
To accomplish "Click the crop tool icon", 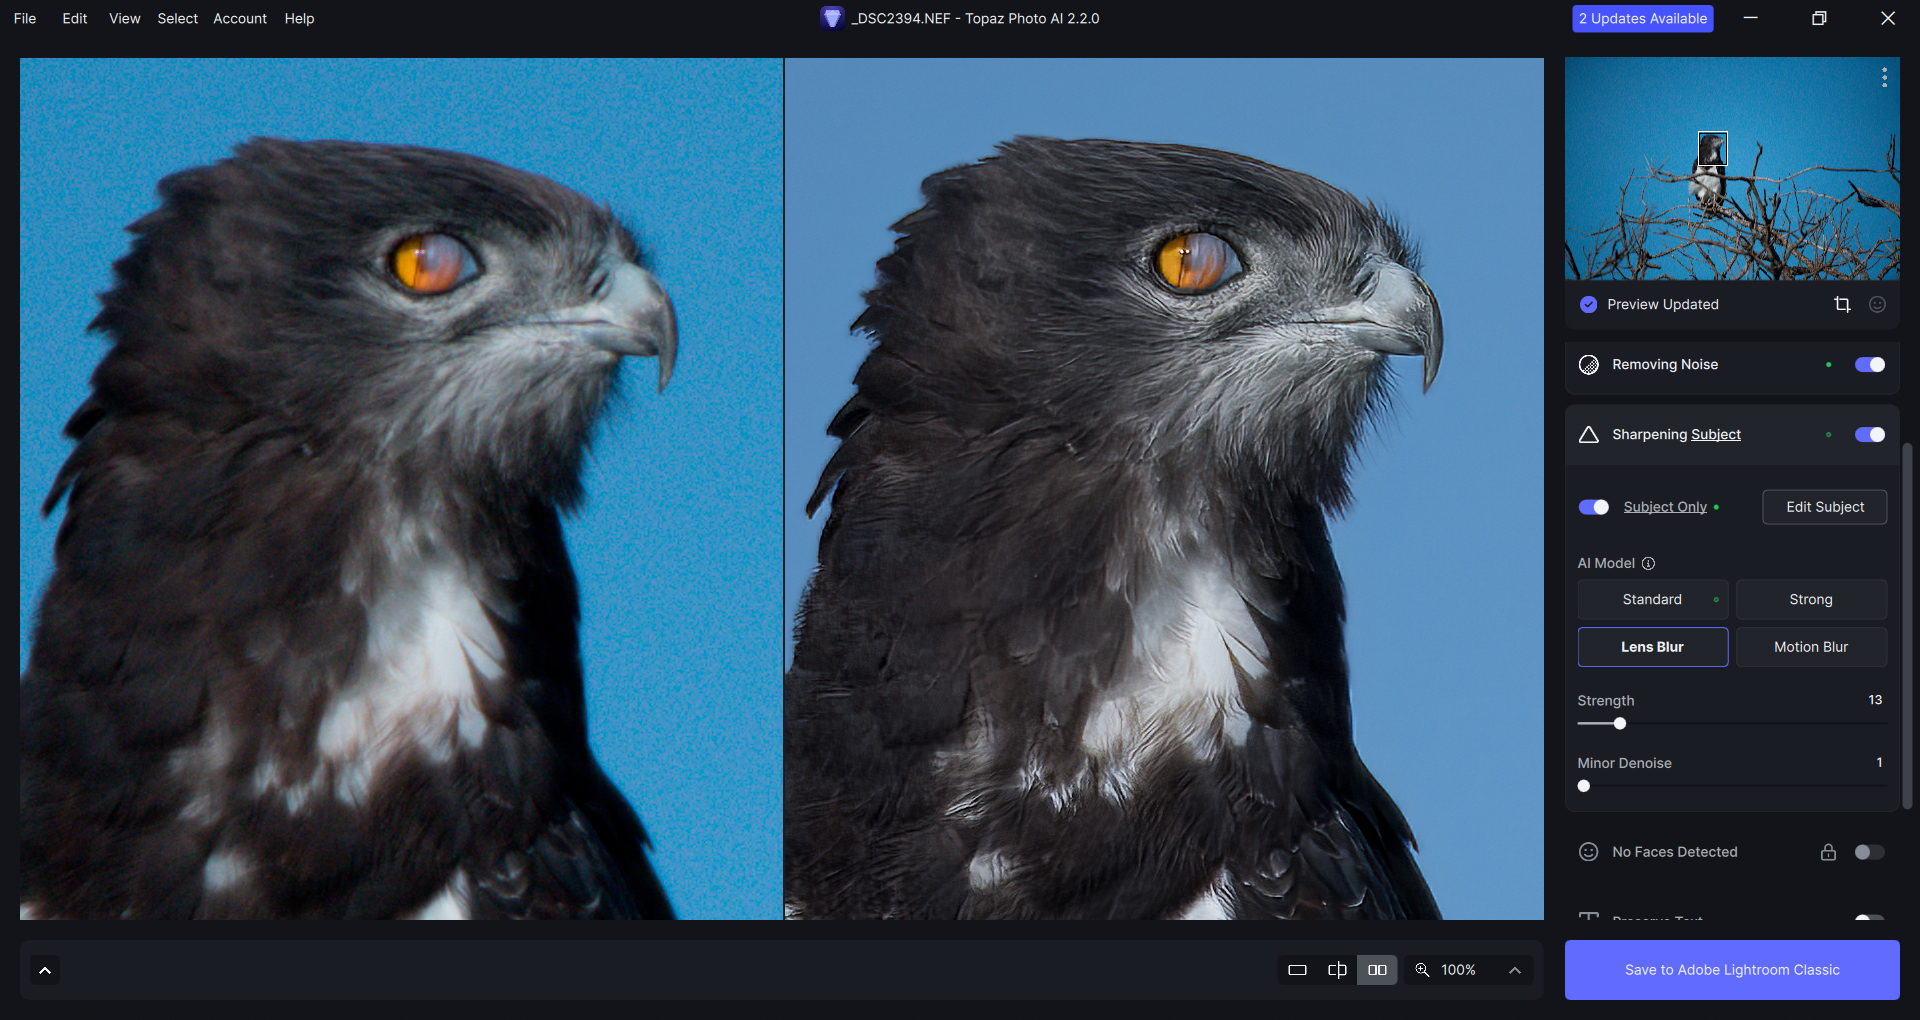I will click(x=1842, y=305).
